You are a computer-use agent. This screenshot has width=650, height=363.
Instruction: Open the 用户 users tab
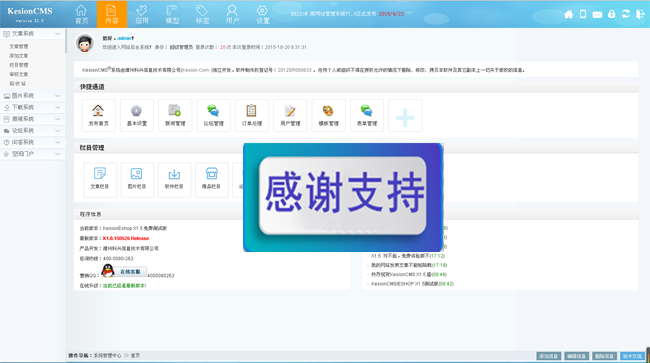pyautogui.click(x=232, y=14)
